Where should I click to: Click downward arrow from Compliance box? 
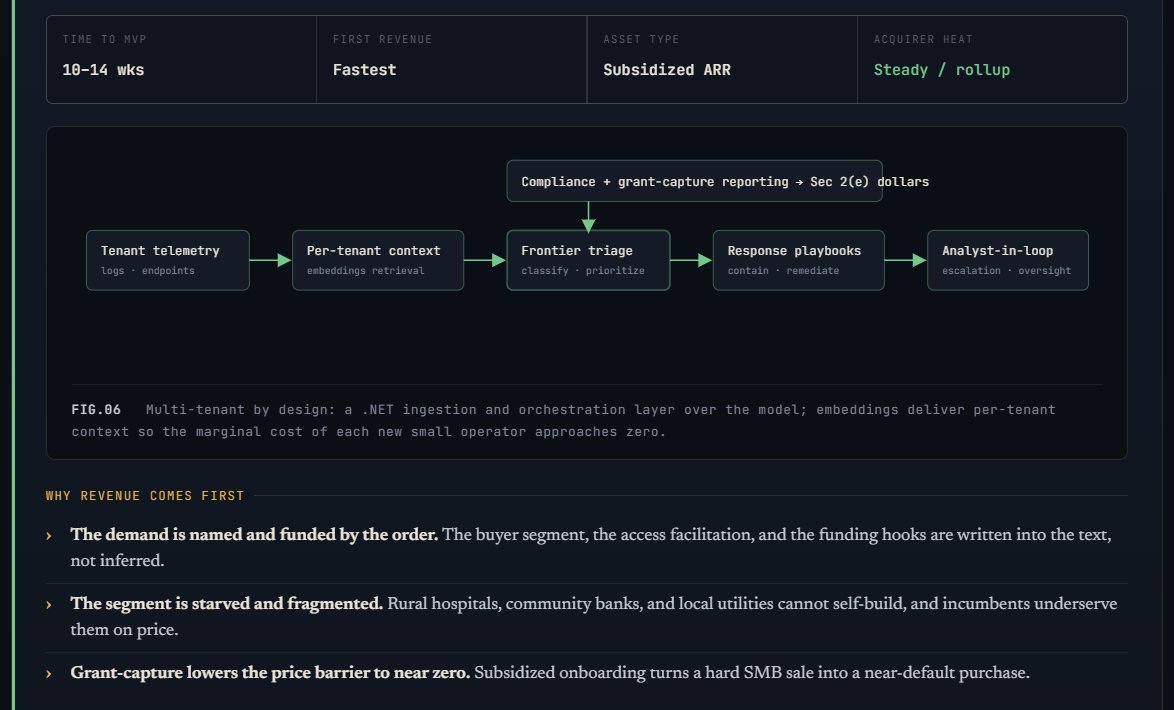coord(588,216)
